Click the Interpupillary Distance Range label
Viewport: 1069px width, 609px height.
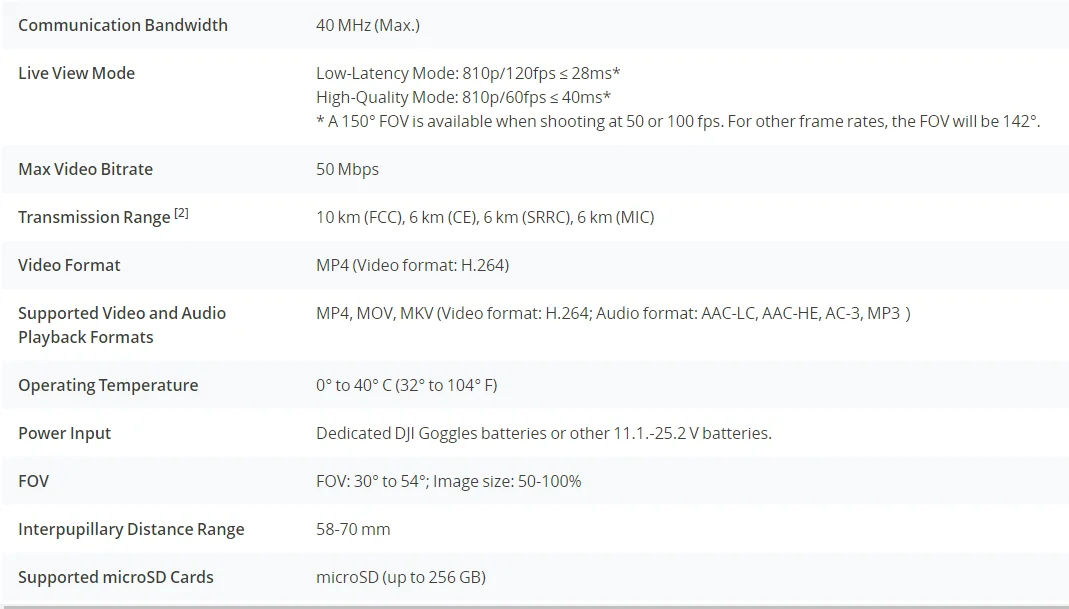coord(131,529)
